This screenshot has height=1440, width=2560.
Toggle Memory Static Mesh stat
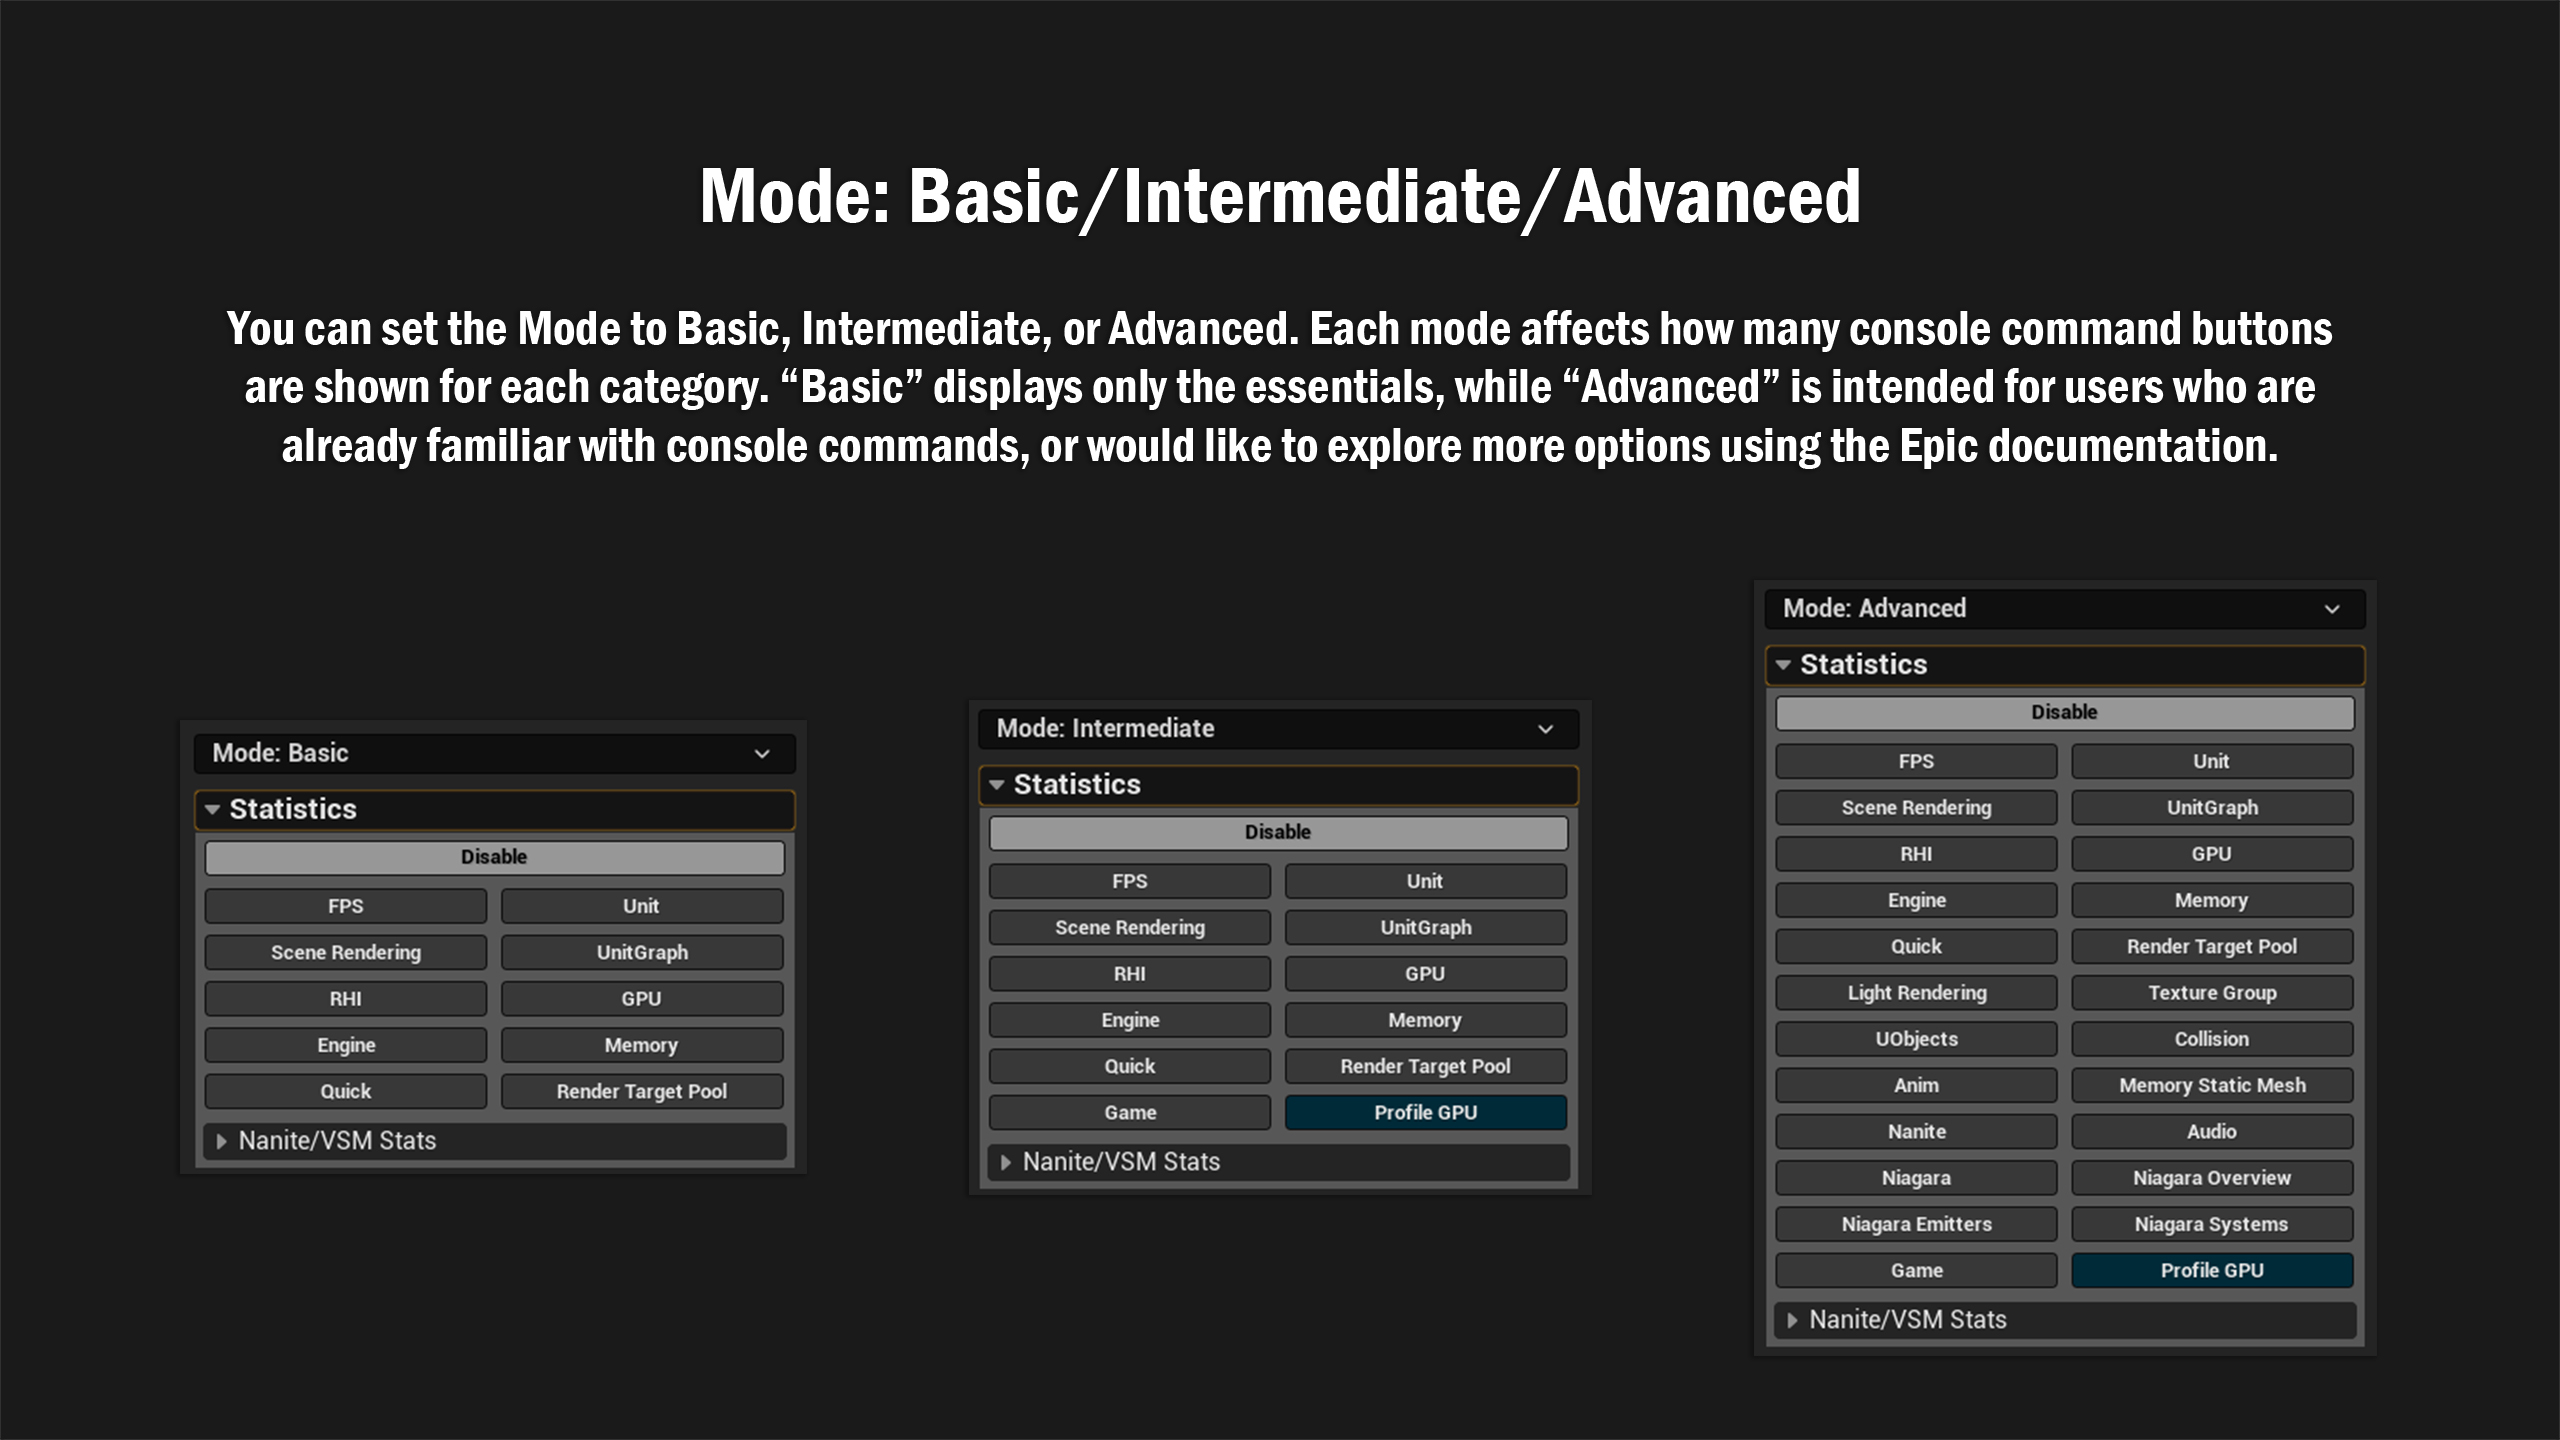(2211, 1086)
